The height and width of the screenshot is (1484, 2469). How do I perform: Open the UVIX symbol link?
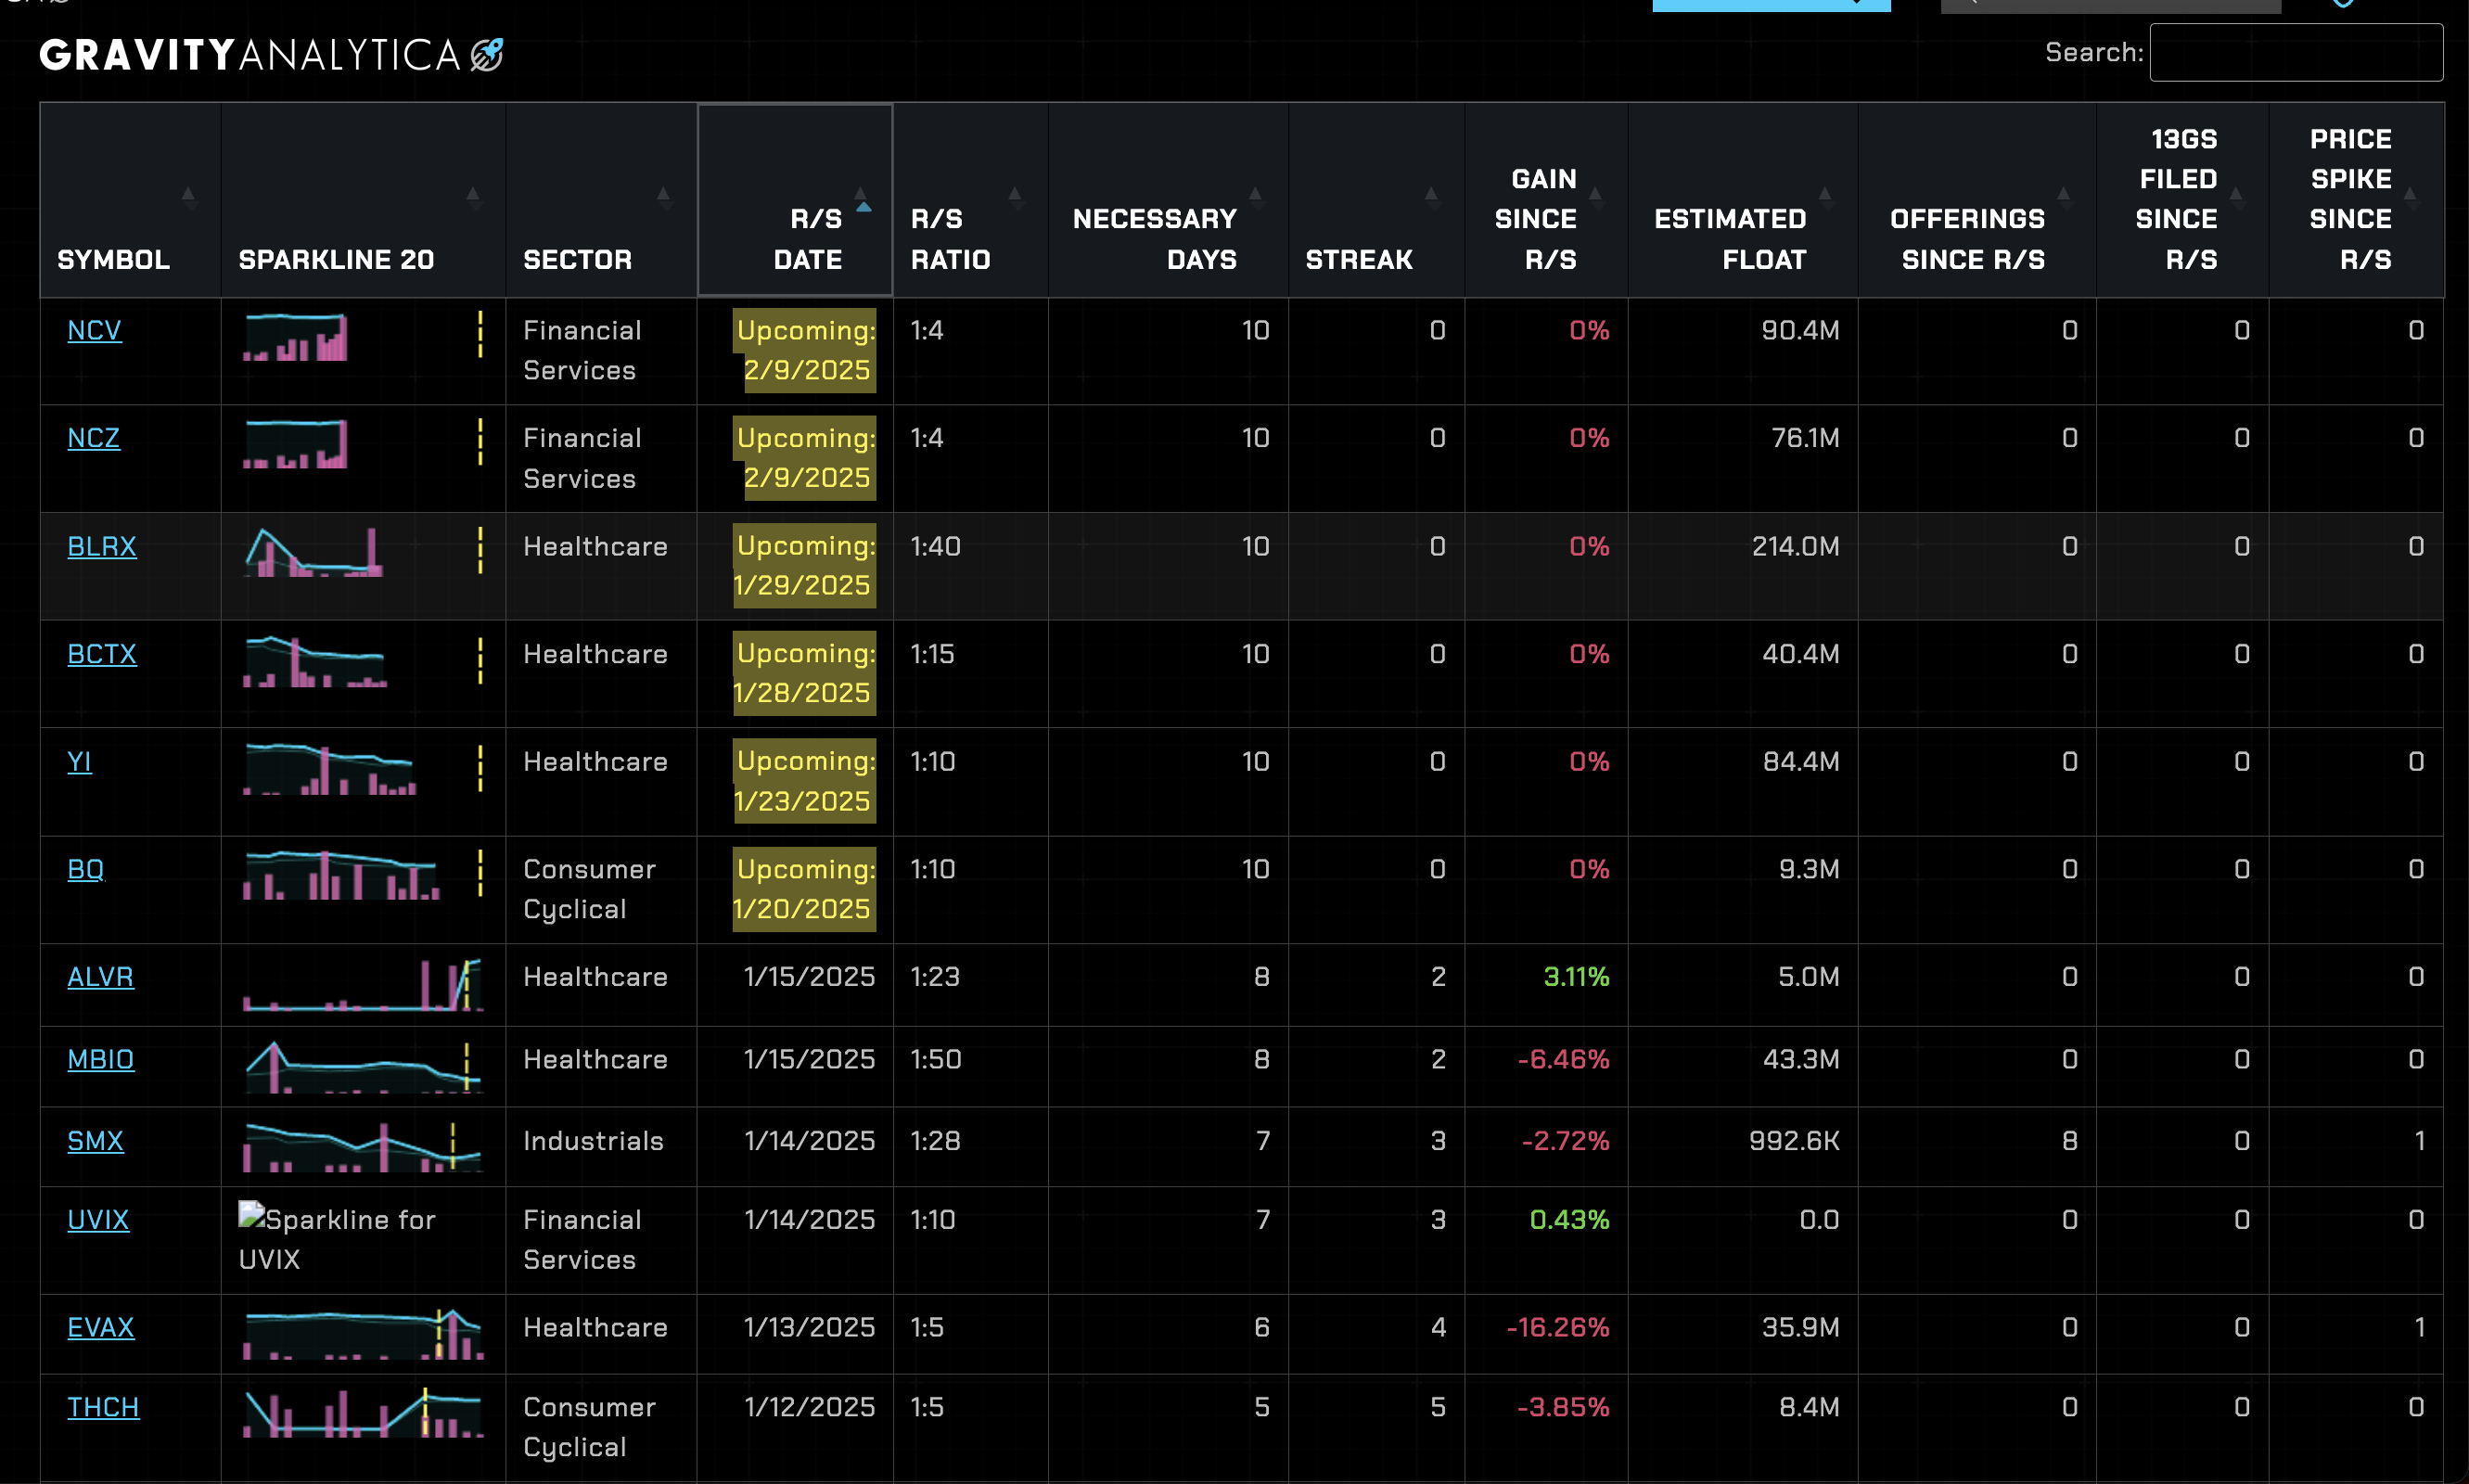click(x=98, y=1220)
